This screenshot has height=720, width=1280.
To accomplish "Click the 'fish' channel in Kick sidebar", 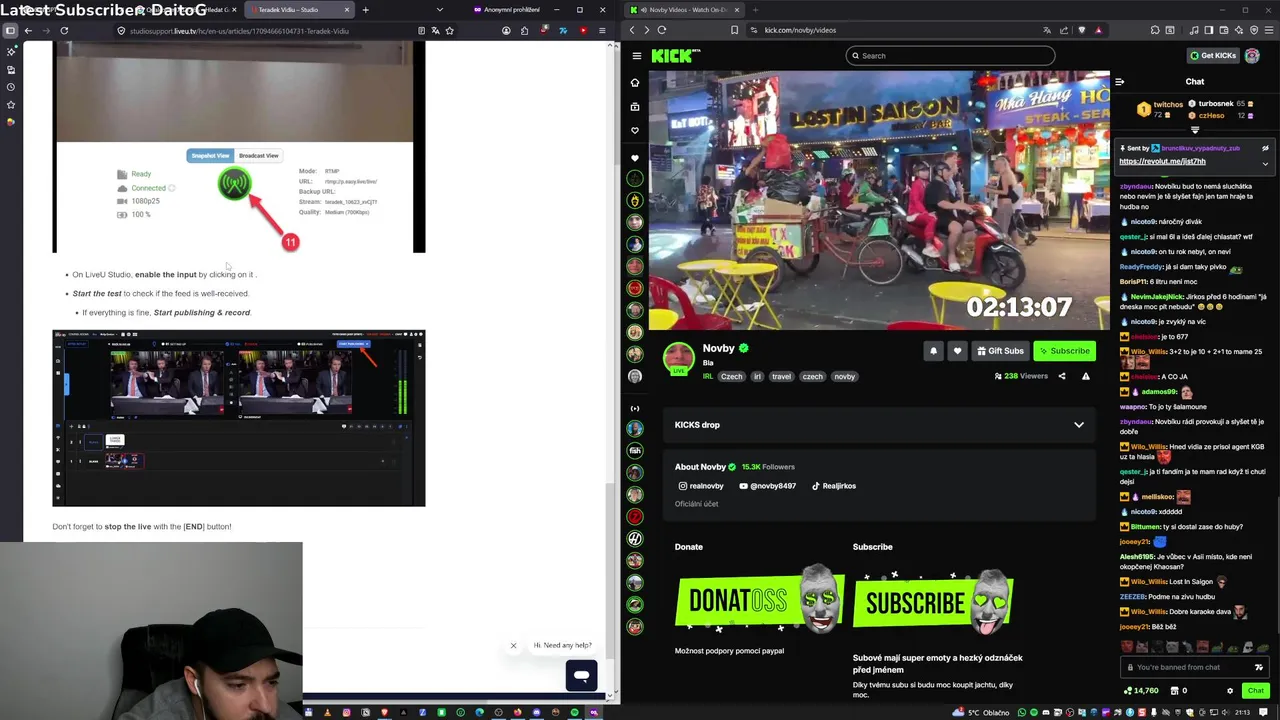I will pos(634,451).
